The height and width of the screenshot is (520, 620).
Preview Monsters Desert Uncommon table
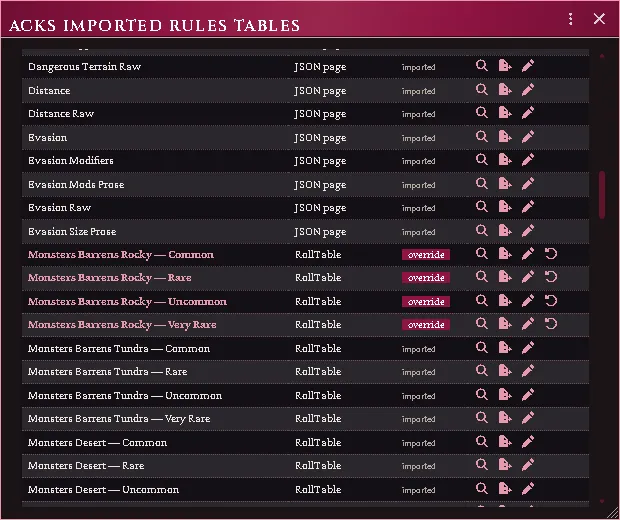pos(481,489)
